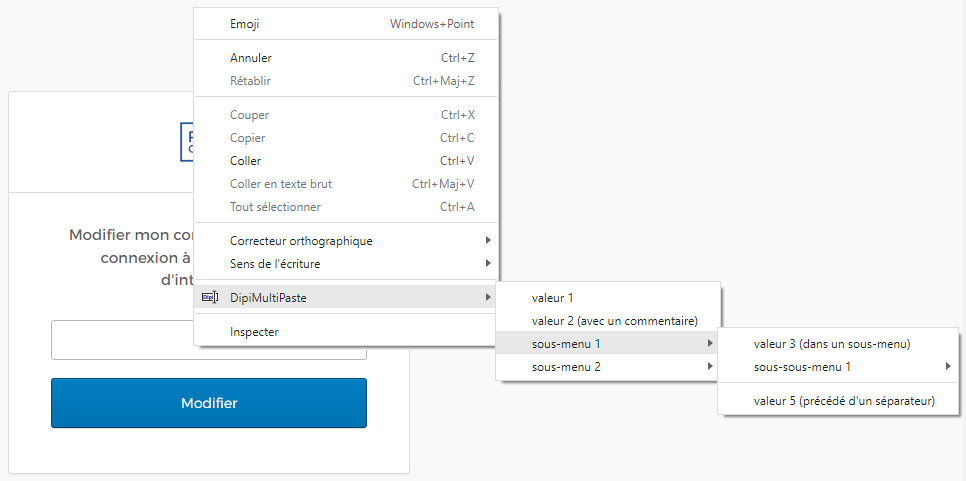Open Sens de l'écriture submenu
The width and height of the screenshot is (966, 481).
click(346, 264)
